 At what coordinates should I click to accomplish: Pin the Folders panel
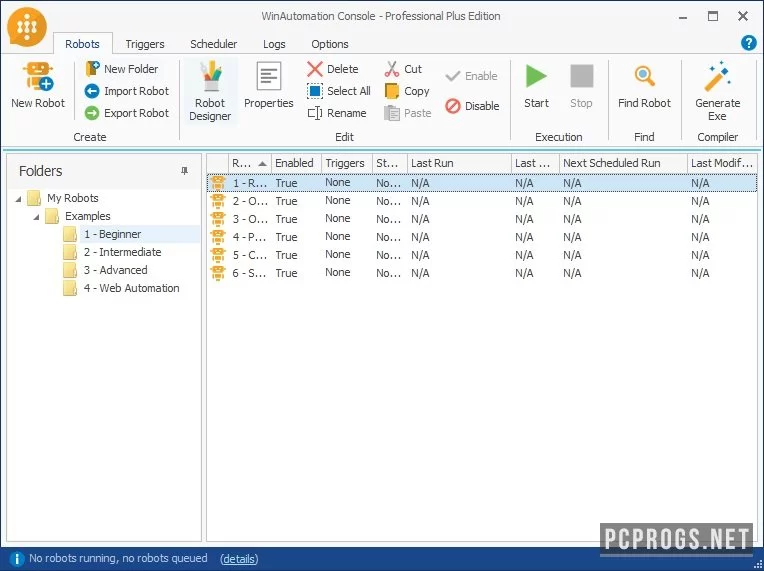184,171
